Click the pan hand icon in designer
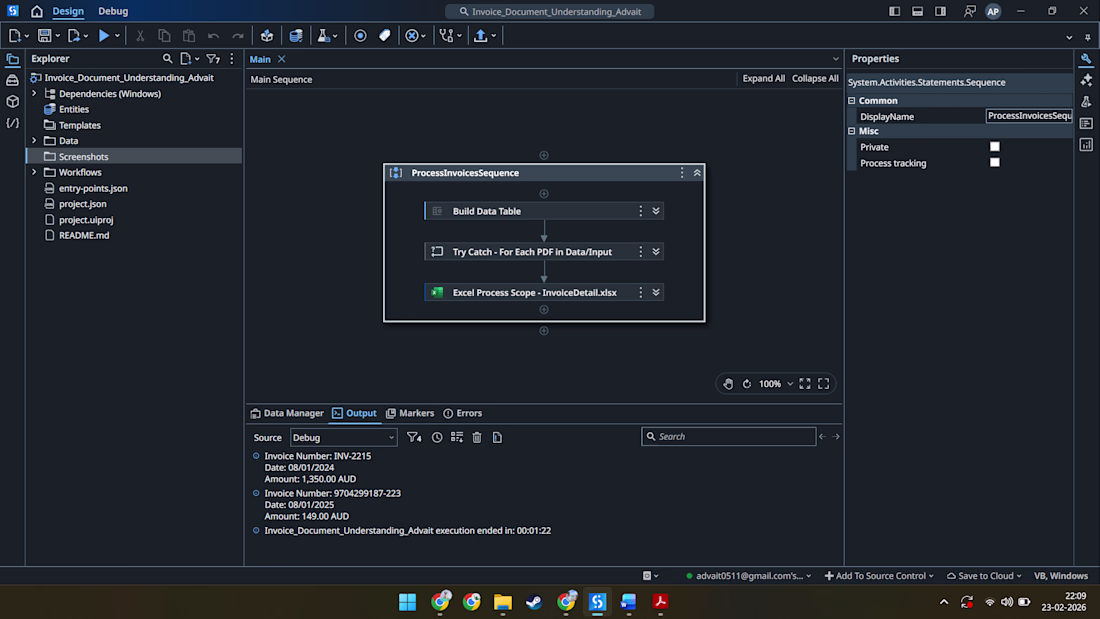1100x619 pixels. click(x=728, y=384)
